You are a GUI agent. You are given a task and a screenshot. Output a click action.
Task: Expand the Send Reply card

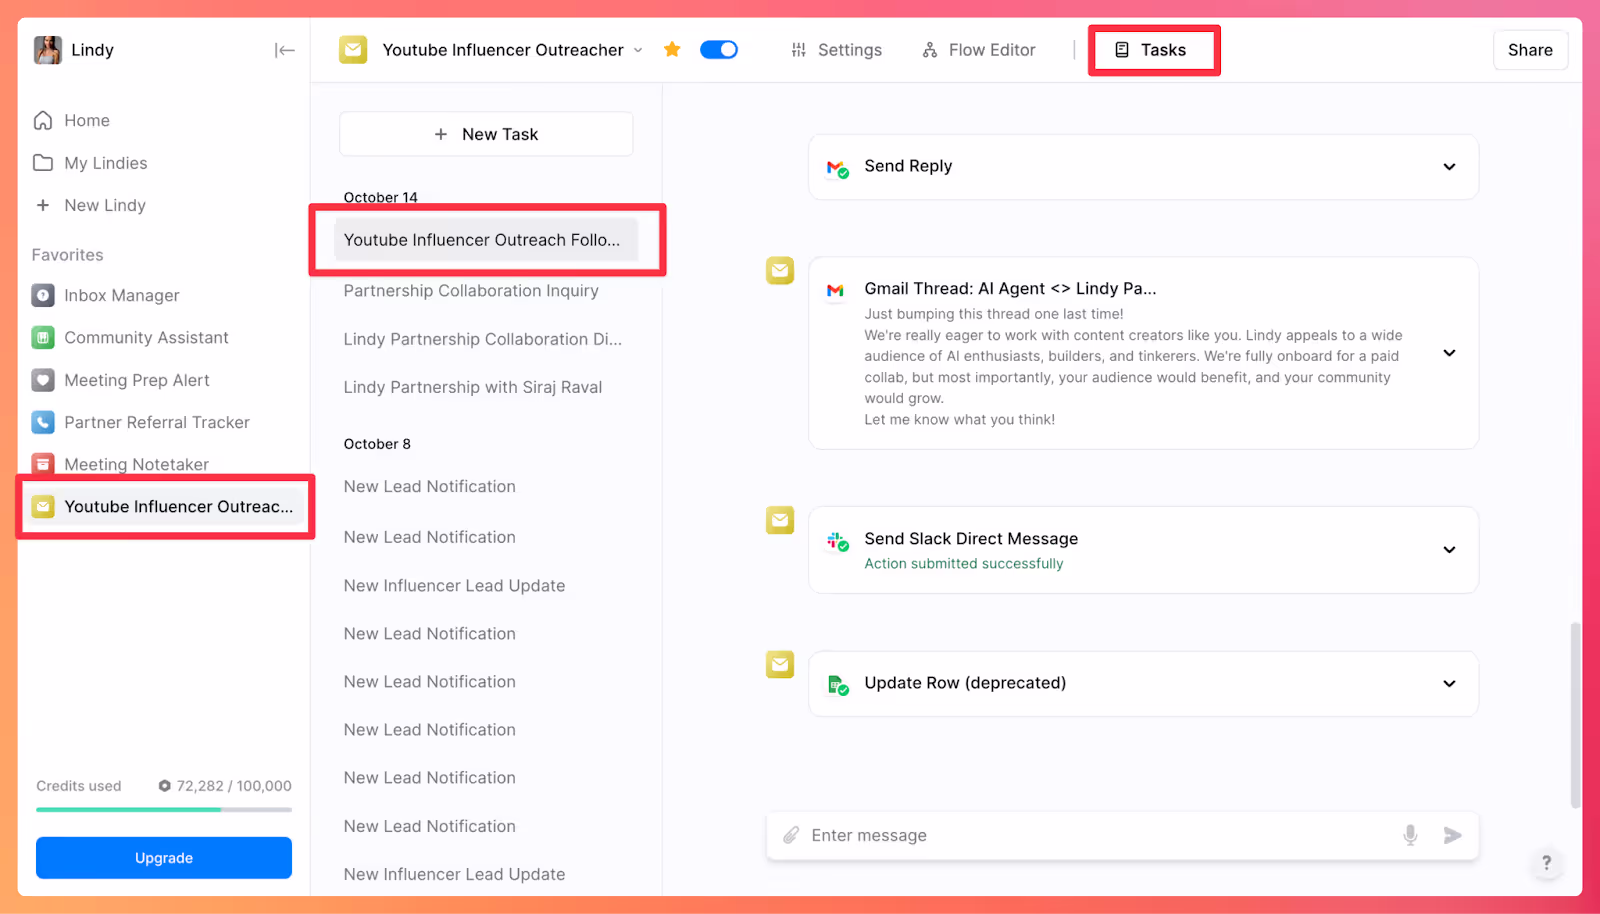click(1449, 167)
